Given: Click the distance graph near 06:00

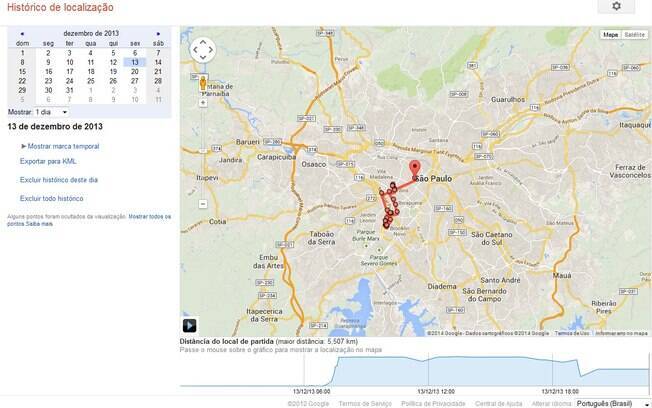Looking at the screenshot, I should [x=304, y=371].
